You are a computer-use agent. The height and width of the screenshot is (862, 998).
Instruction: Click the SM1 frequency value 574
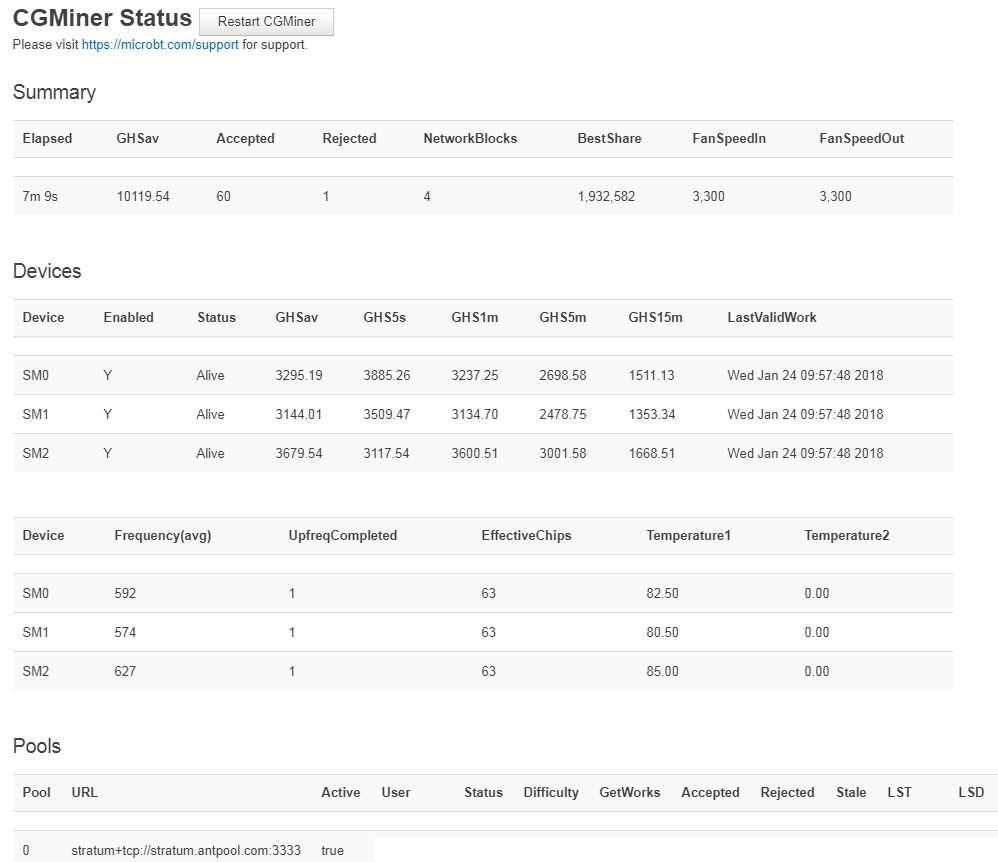[125, 632]
